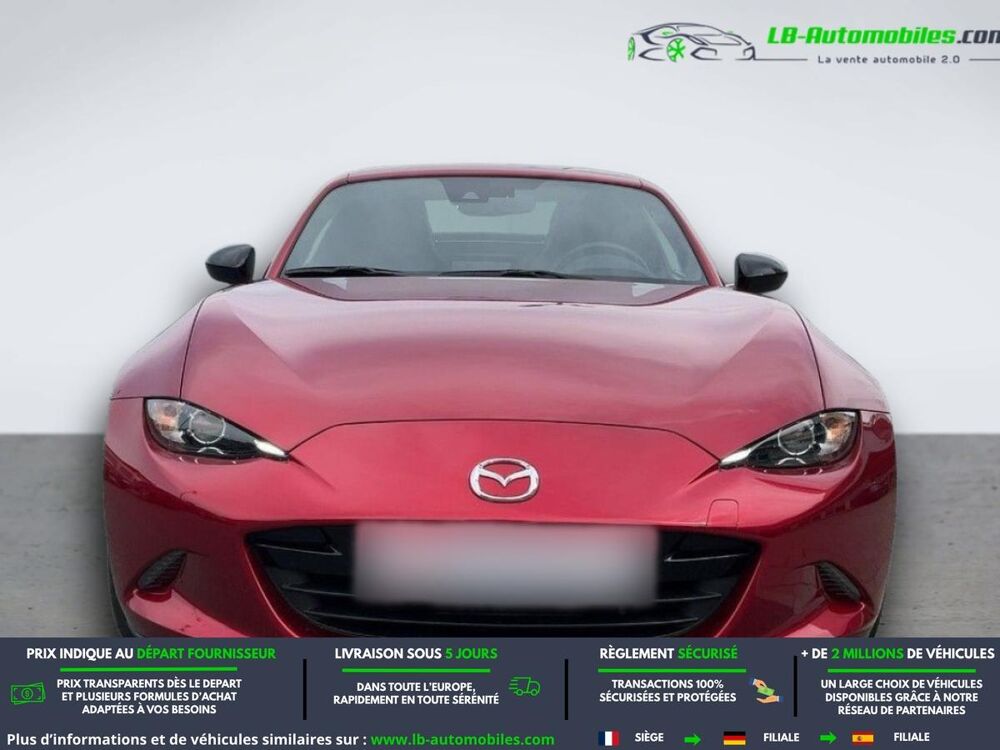
Task: Click 'RÈGLEMENT SÉCURISÉ' heading
Action: click(668, 654)
